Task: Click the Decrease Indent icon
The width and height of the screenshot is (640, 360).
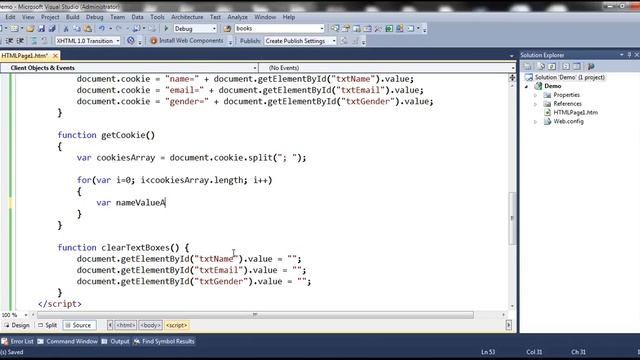Action: (x=9, y=41)
